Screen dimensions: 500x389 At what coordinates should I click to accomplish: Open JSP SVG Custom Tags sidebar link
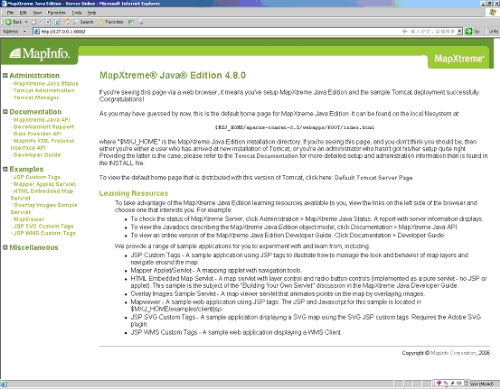[43, 226]
